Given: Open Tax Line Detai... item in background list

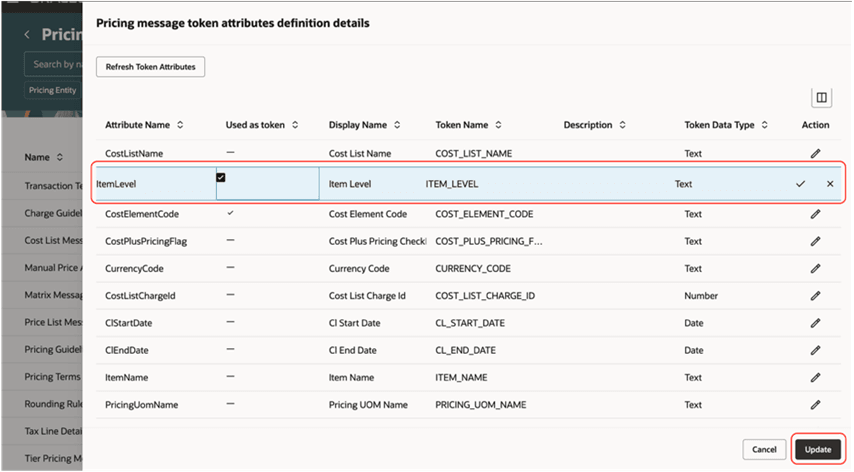Looking at the screenshot, I should tap(53, 431).
